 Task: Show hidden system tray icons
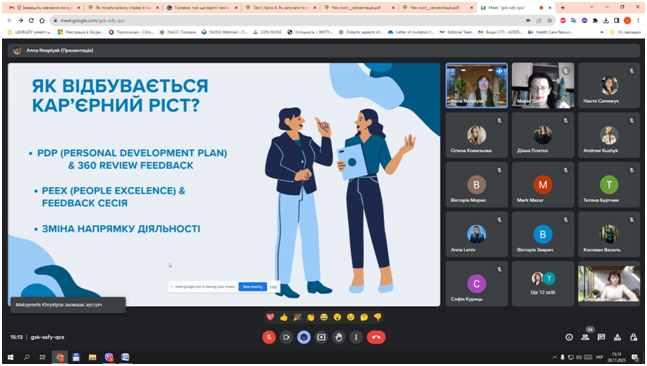tap(554, 357)
